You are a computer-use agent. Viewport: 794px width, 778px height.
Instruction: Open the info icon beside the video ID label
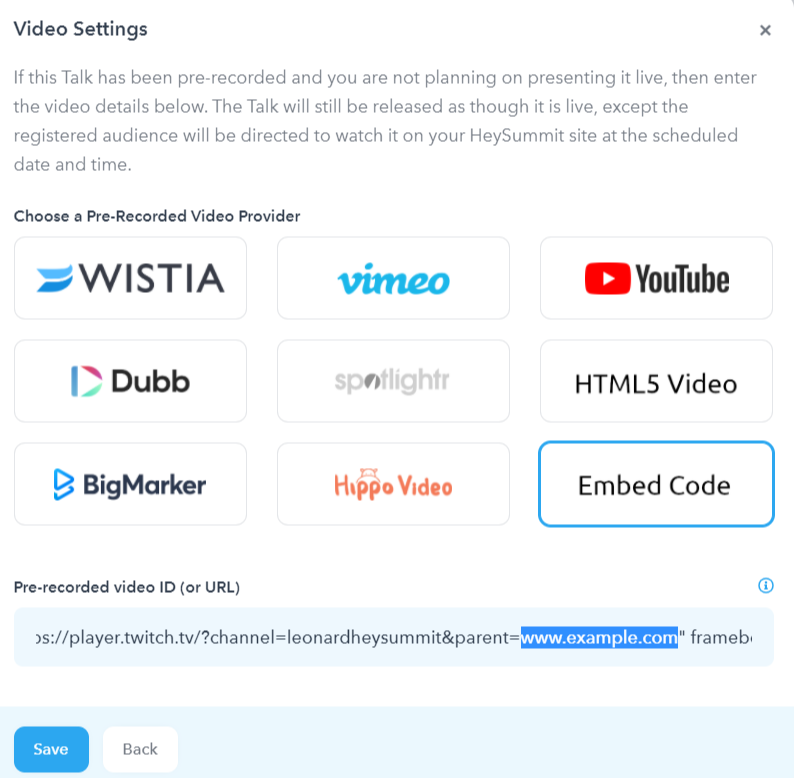pyautogui.click(x=766, y=586)
